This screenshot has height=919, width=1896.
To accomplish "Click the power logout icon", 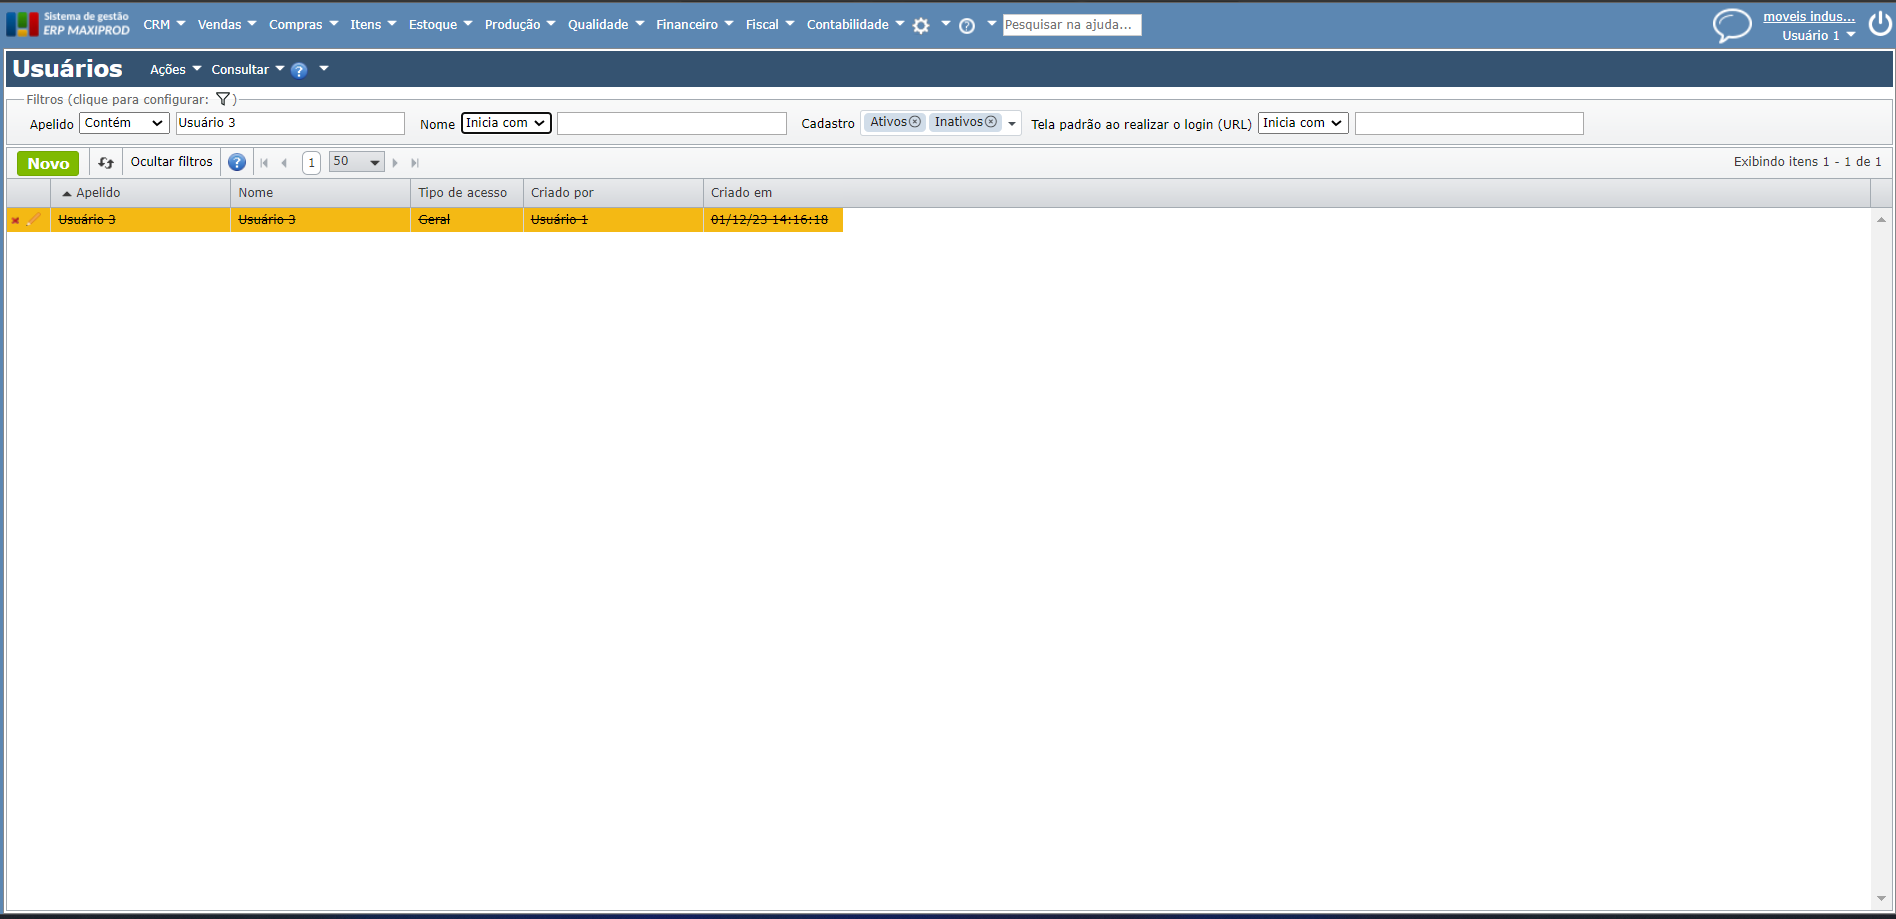I will (x=1880, y=24).
